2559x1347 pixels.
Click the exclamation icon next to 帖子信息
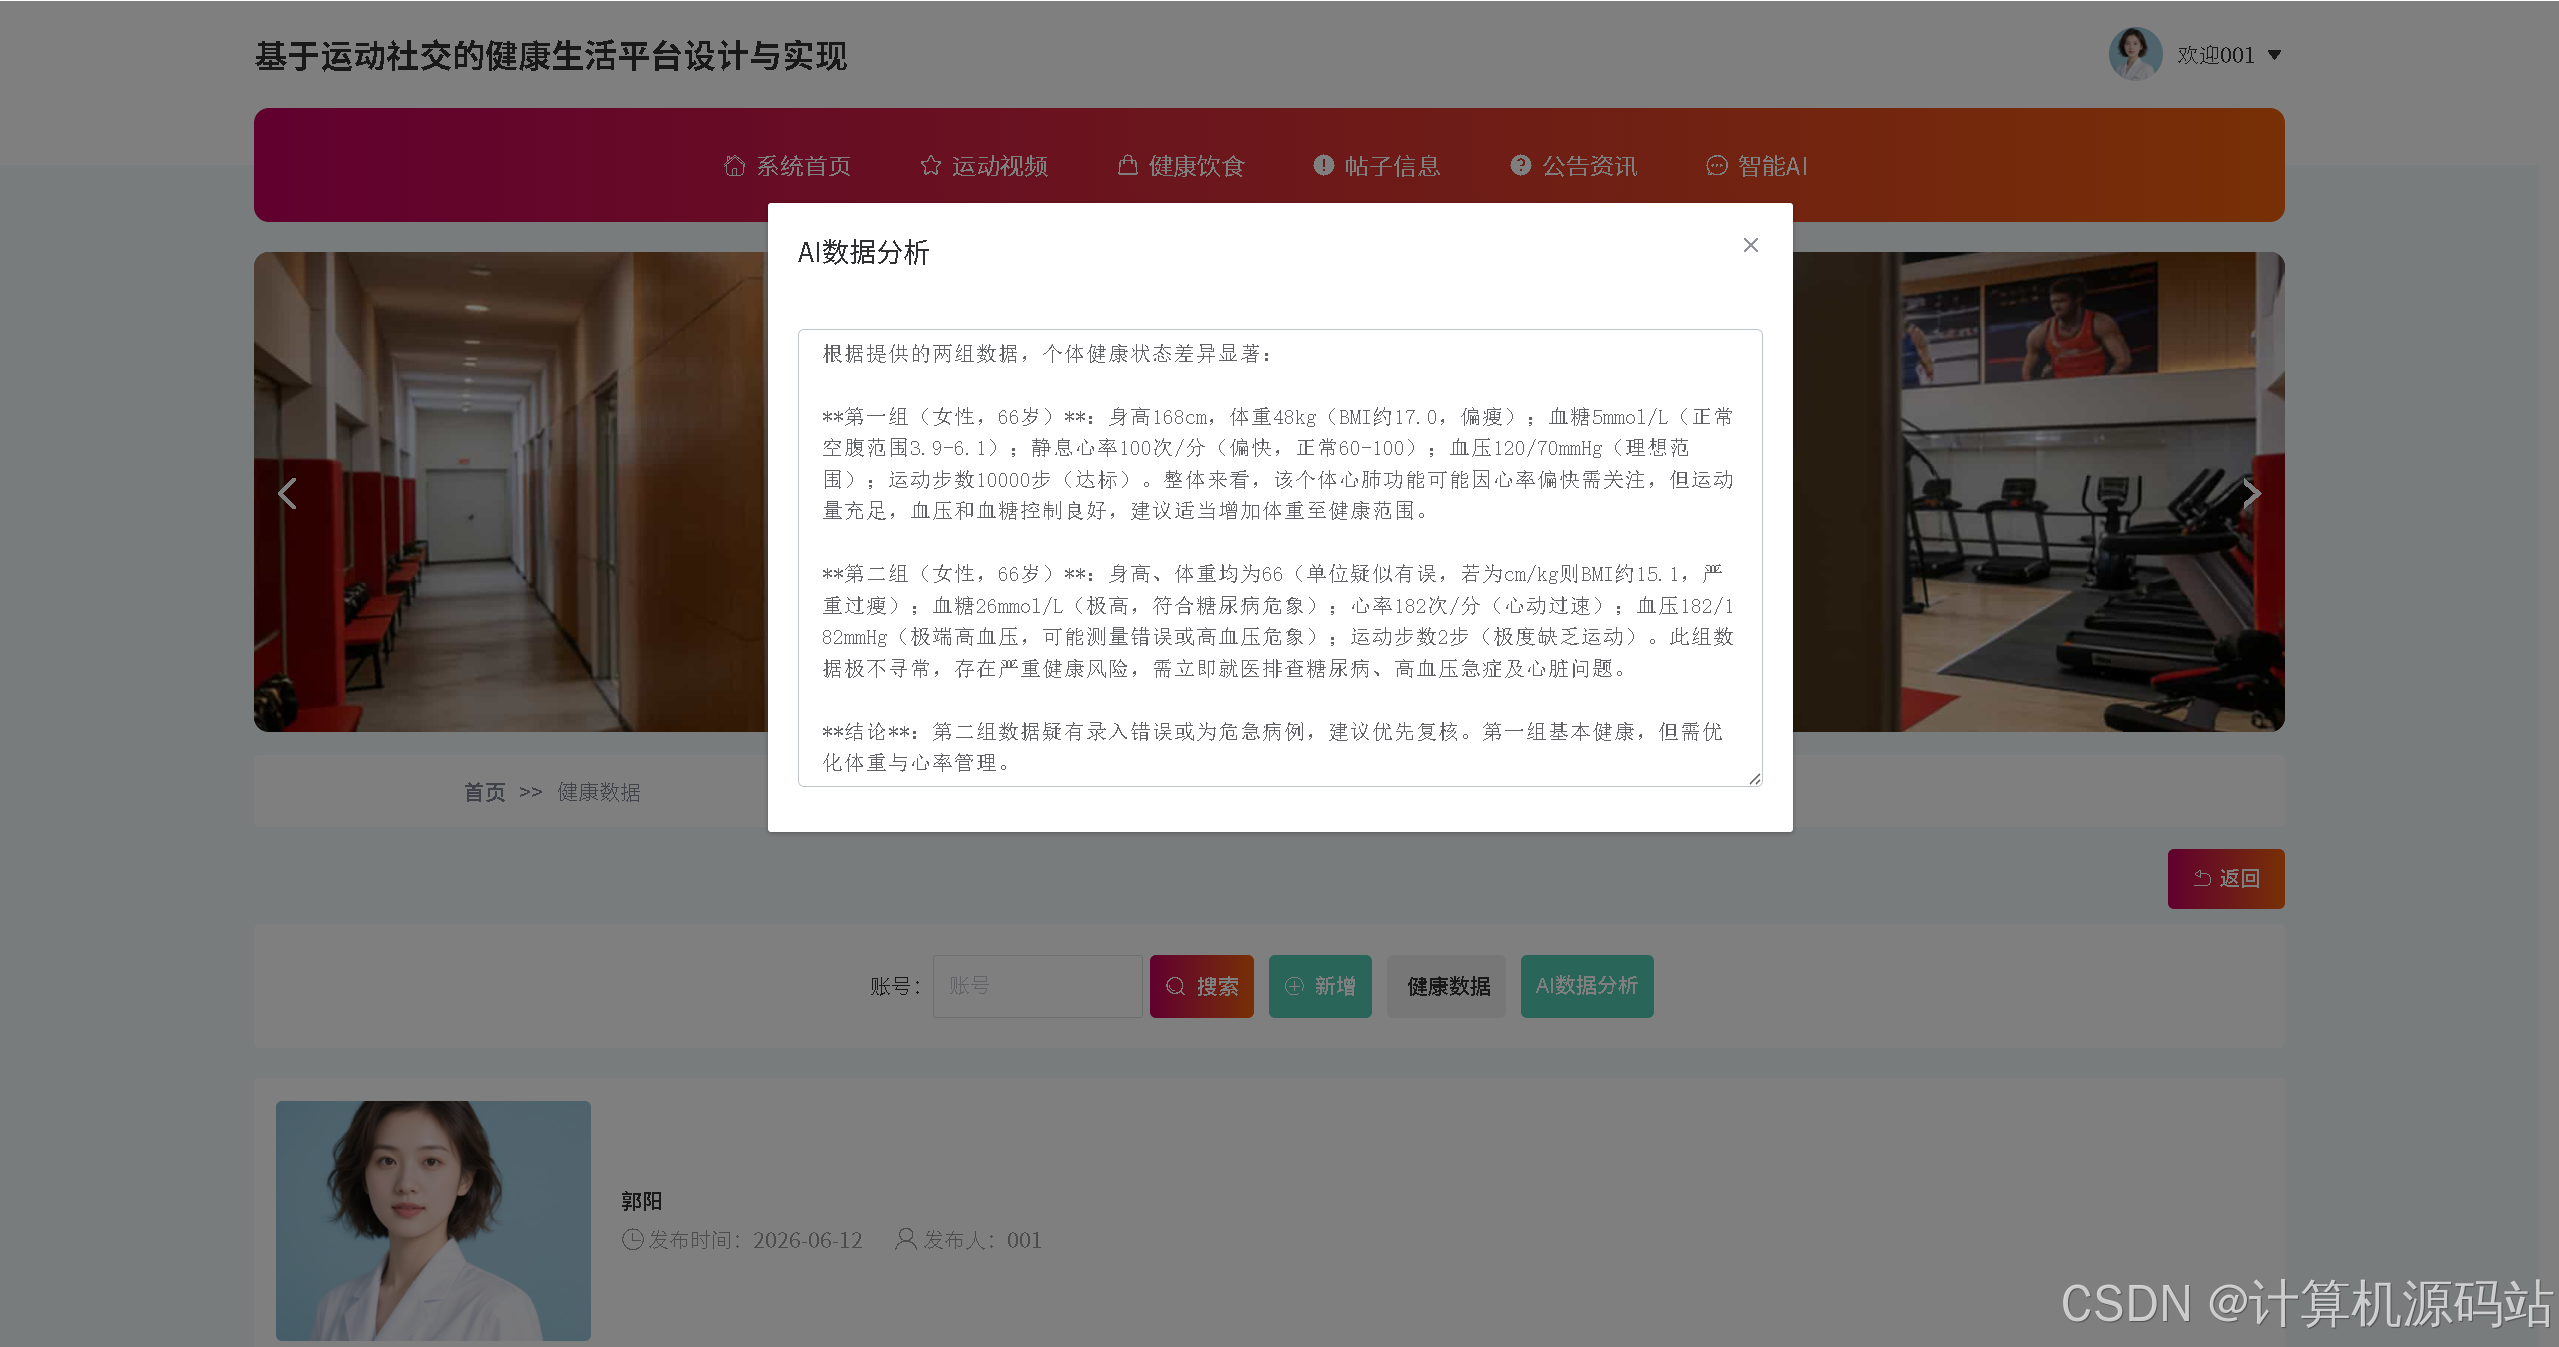(1324, 165)
